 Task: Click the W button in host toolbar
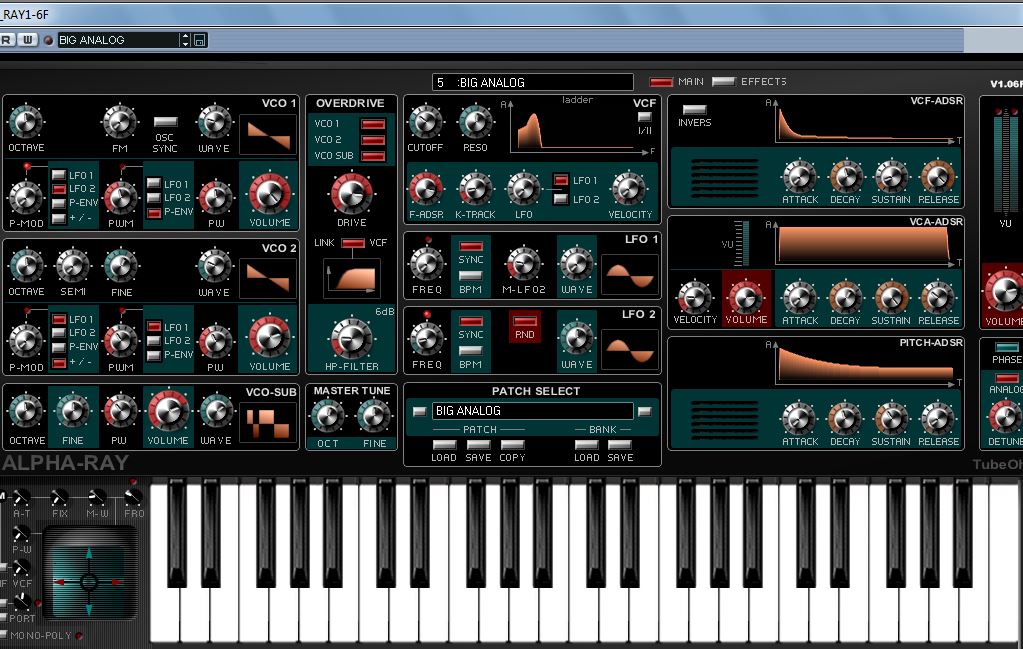pyautogui.click(x=28, y=40)
